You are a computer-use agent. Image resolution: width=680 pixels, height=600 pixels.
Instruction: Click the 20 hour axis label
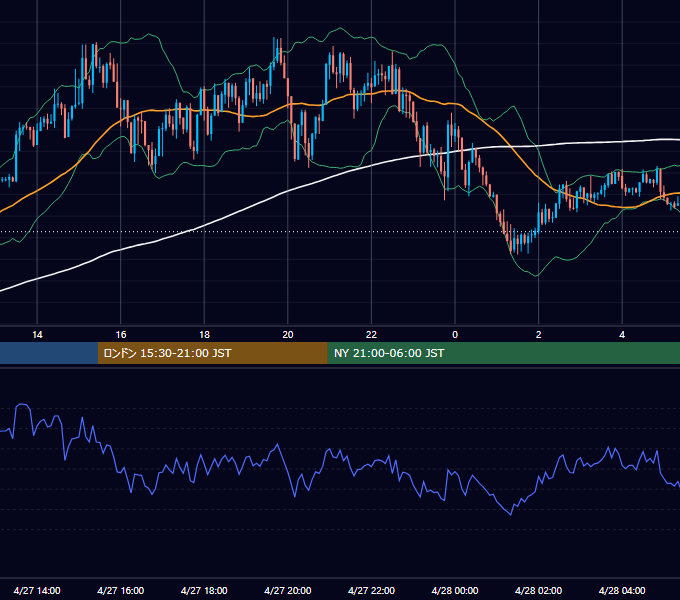(288, 335)
